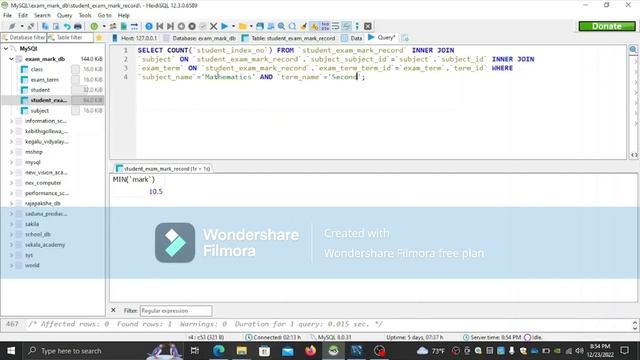Viewport: 640px width, 360px height.
Task: Click the favorites star icon by Table filter
Action: click(x=99, y=38)
